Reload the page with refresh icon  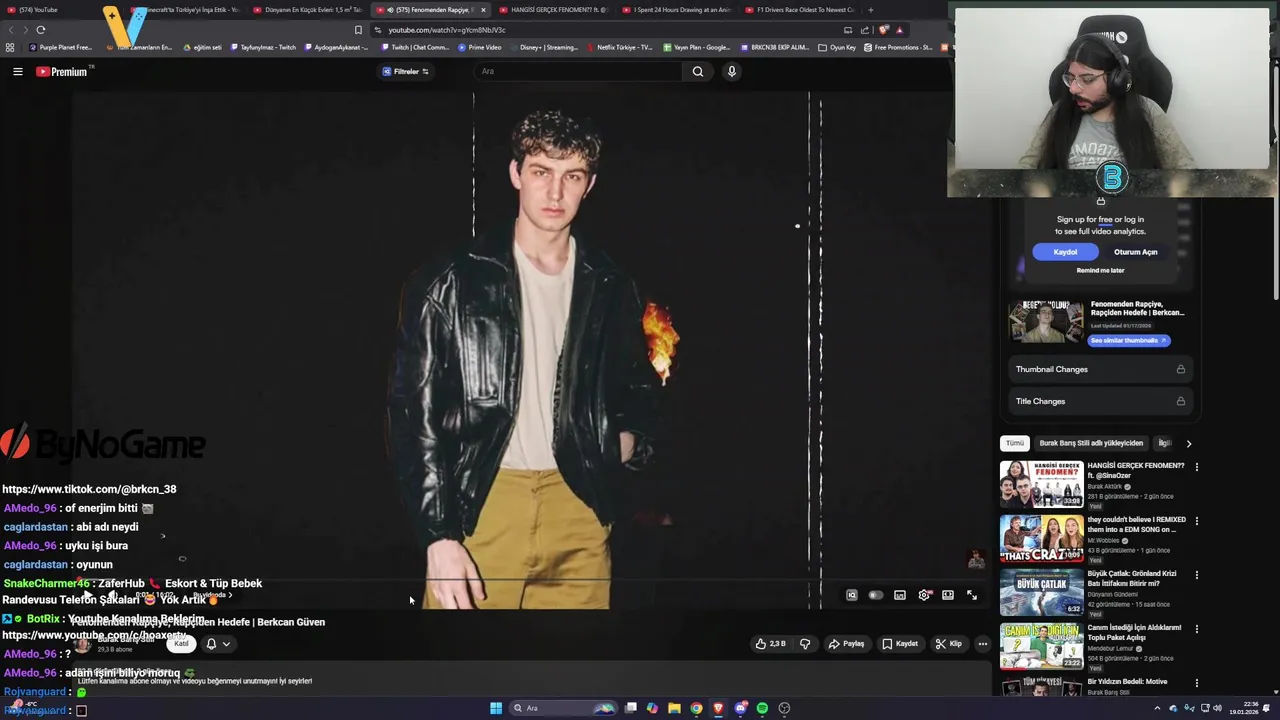click(x=41, y=30)
